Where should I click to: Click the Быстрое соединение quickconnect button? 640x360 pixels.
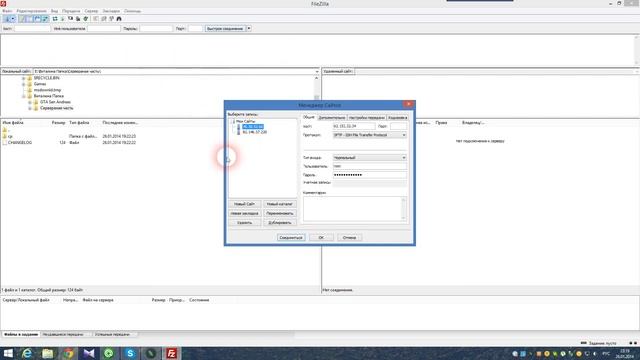tap(225, 29)
